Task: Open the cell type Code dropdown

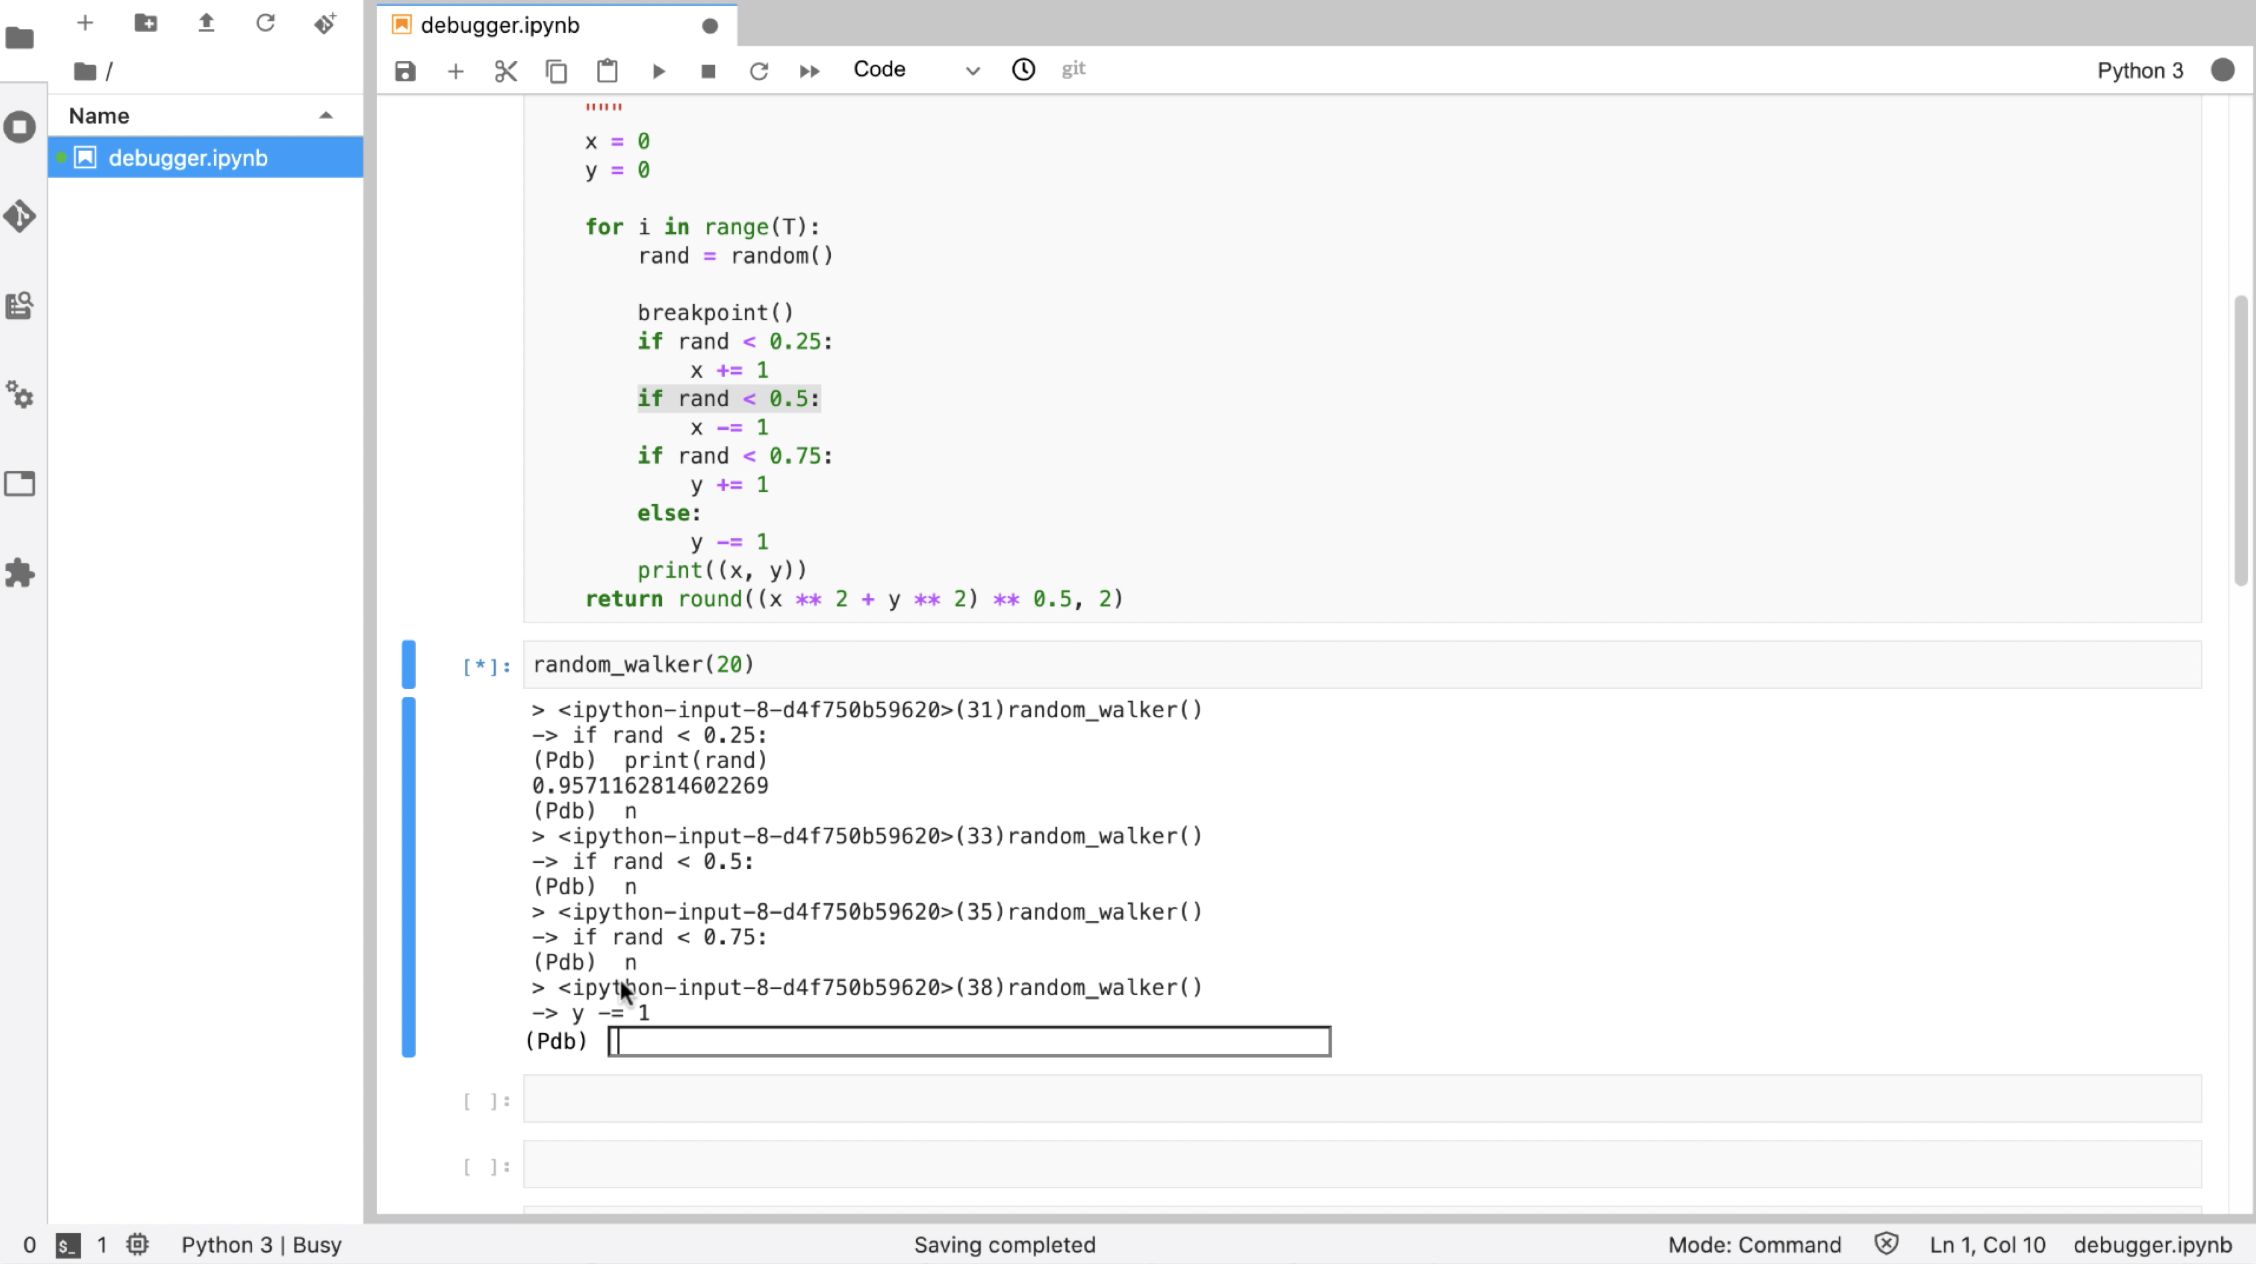Action: 915,70
